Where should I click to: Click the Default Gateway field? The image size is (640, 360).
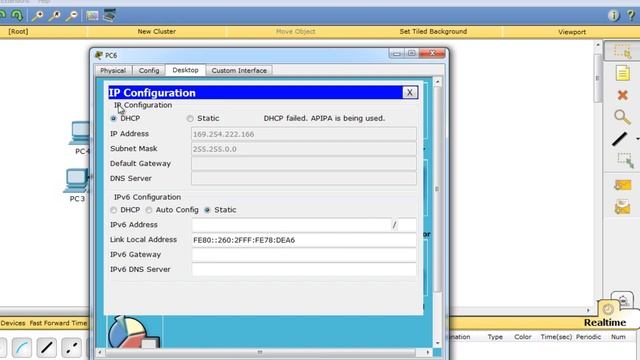(x=304, y=164)
